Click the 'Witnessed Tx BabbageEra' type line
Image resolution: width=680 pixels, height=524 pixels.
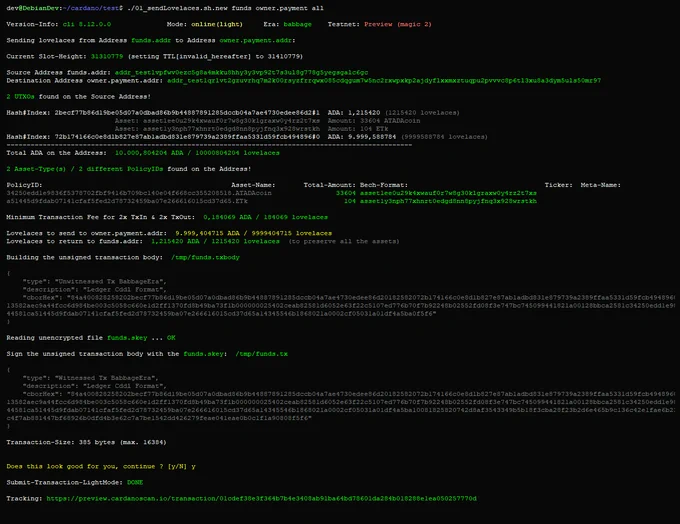tap(91, 378)
